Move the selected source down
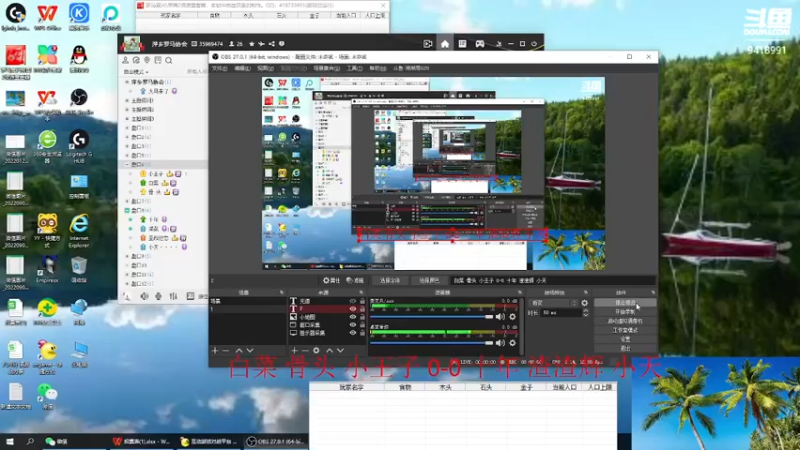Screen dimensions: 800x450 click(x=340, y=351)
